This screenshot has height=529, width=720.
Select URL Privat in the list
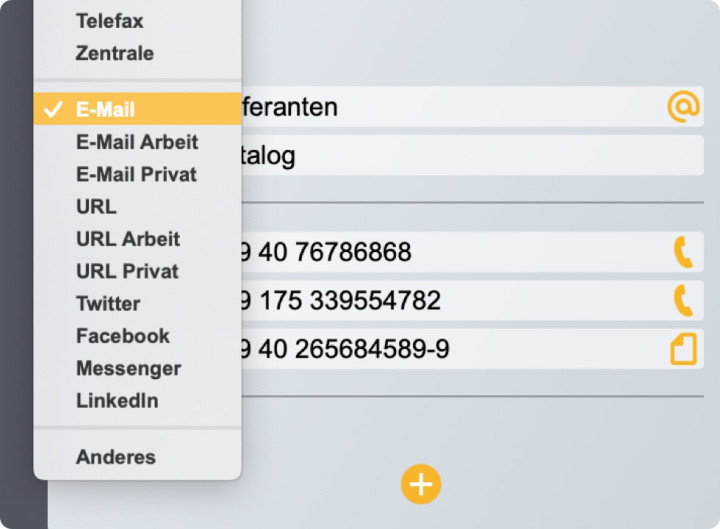pyautogui.click(x=127, y=271)
